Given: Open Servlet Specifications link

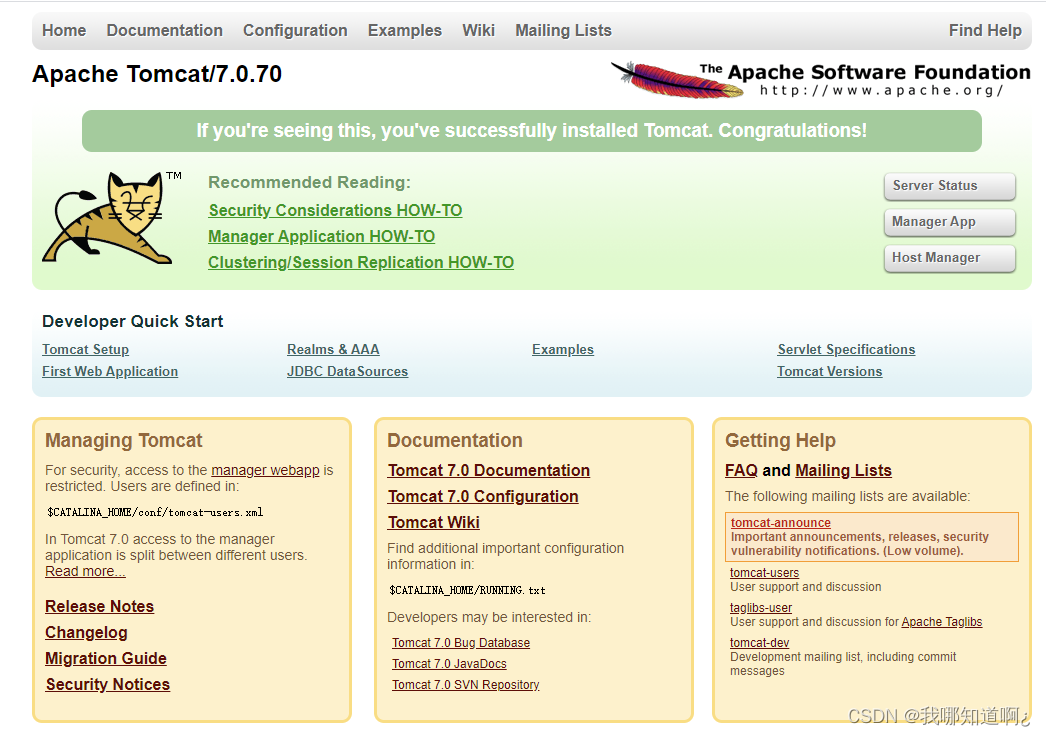Looking at the screenshot, I should [x=846, y=350].
